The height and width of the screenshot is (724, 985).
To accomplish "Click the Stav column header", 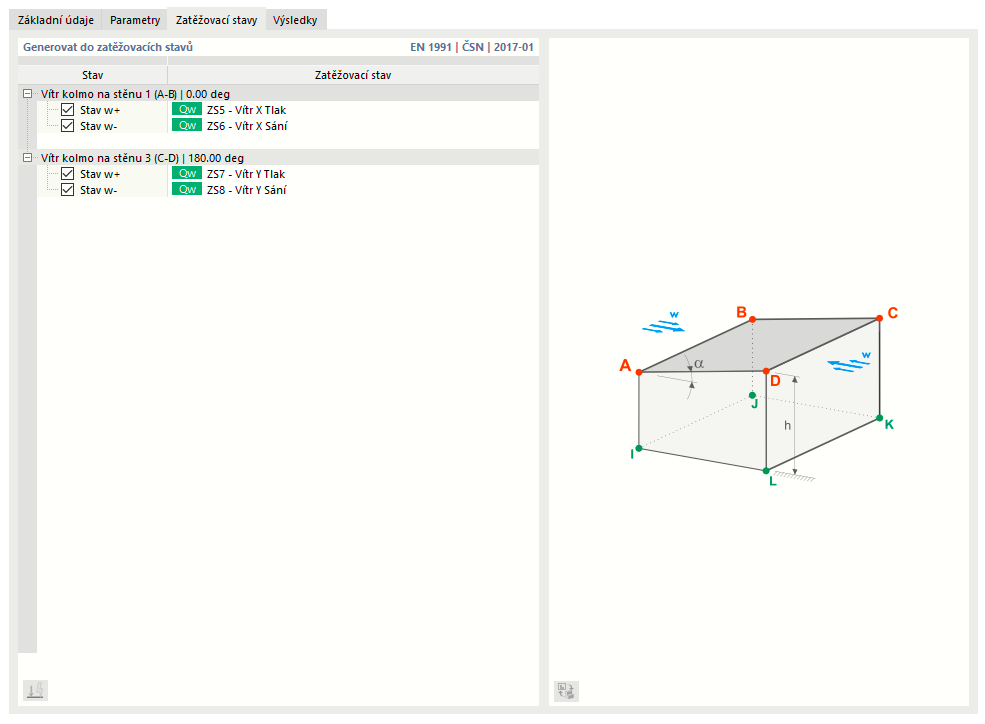I will point(92,74).
